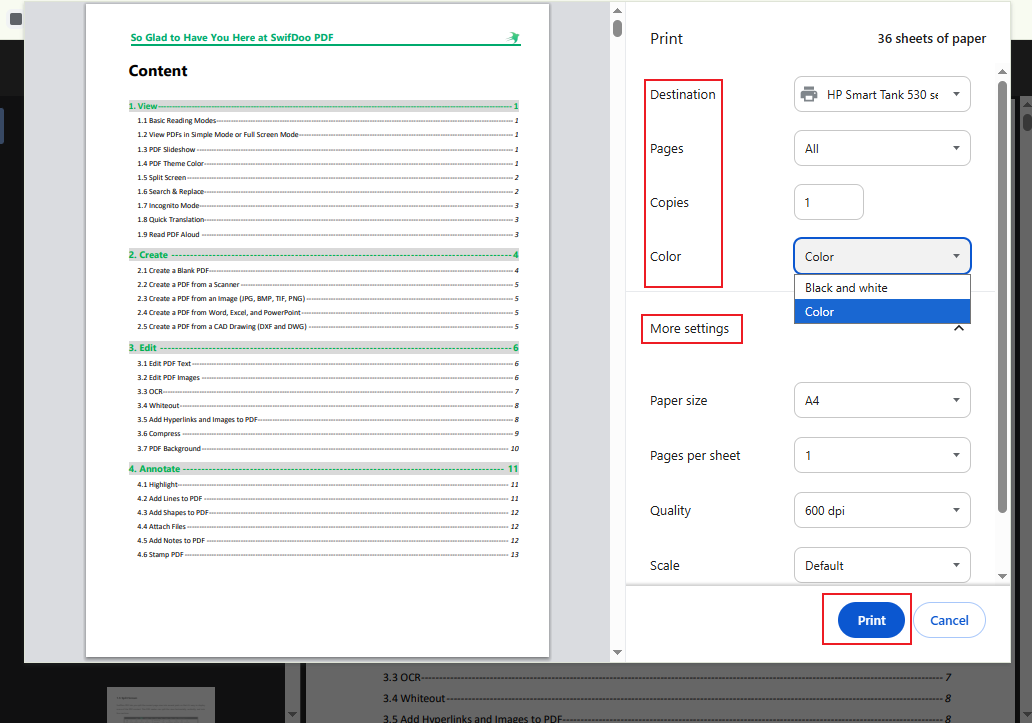Click the settings scrollbar up arrow

point(1002,71)
